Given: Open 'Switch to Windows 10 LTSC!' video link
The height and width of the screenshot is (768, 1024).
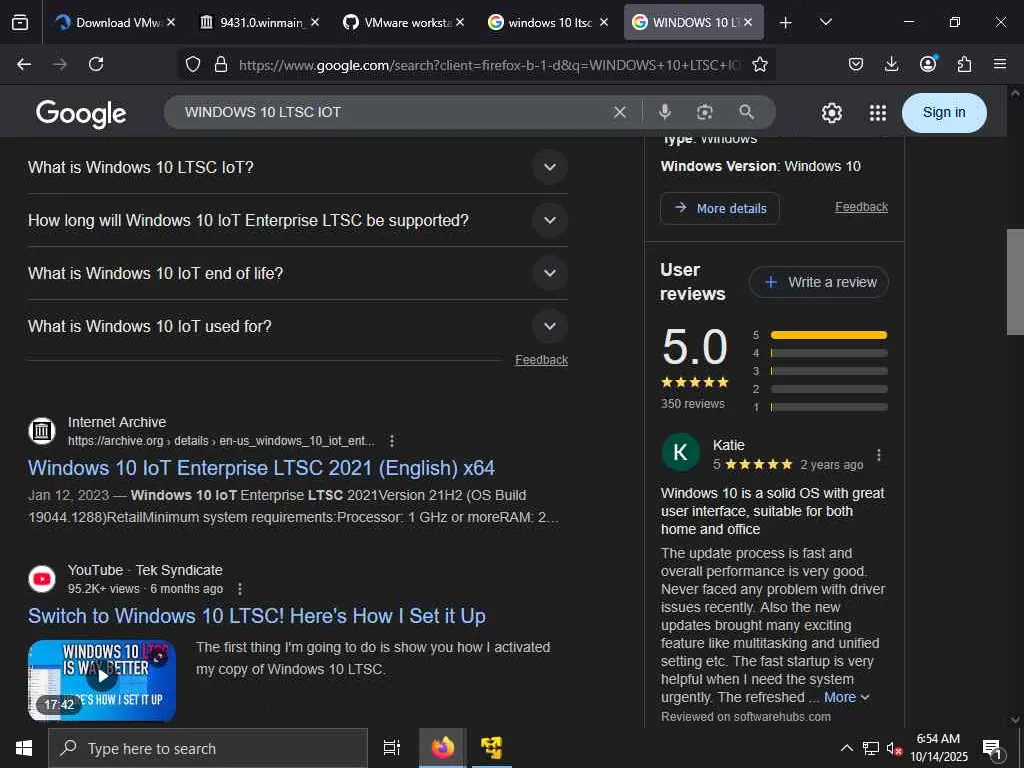Looking at the screenshot, I should (257, 616).
